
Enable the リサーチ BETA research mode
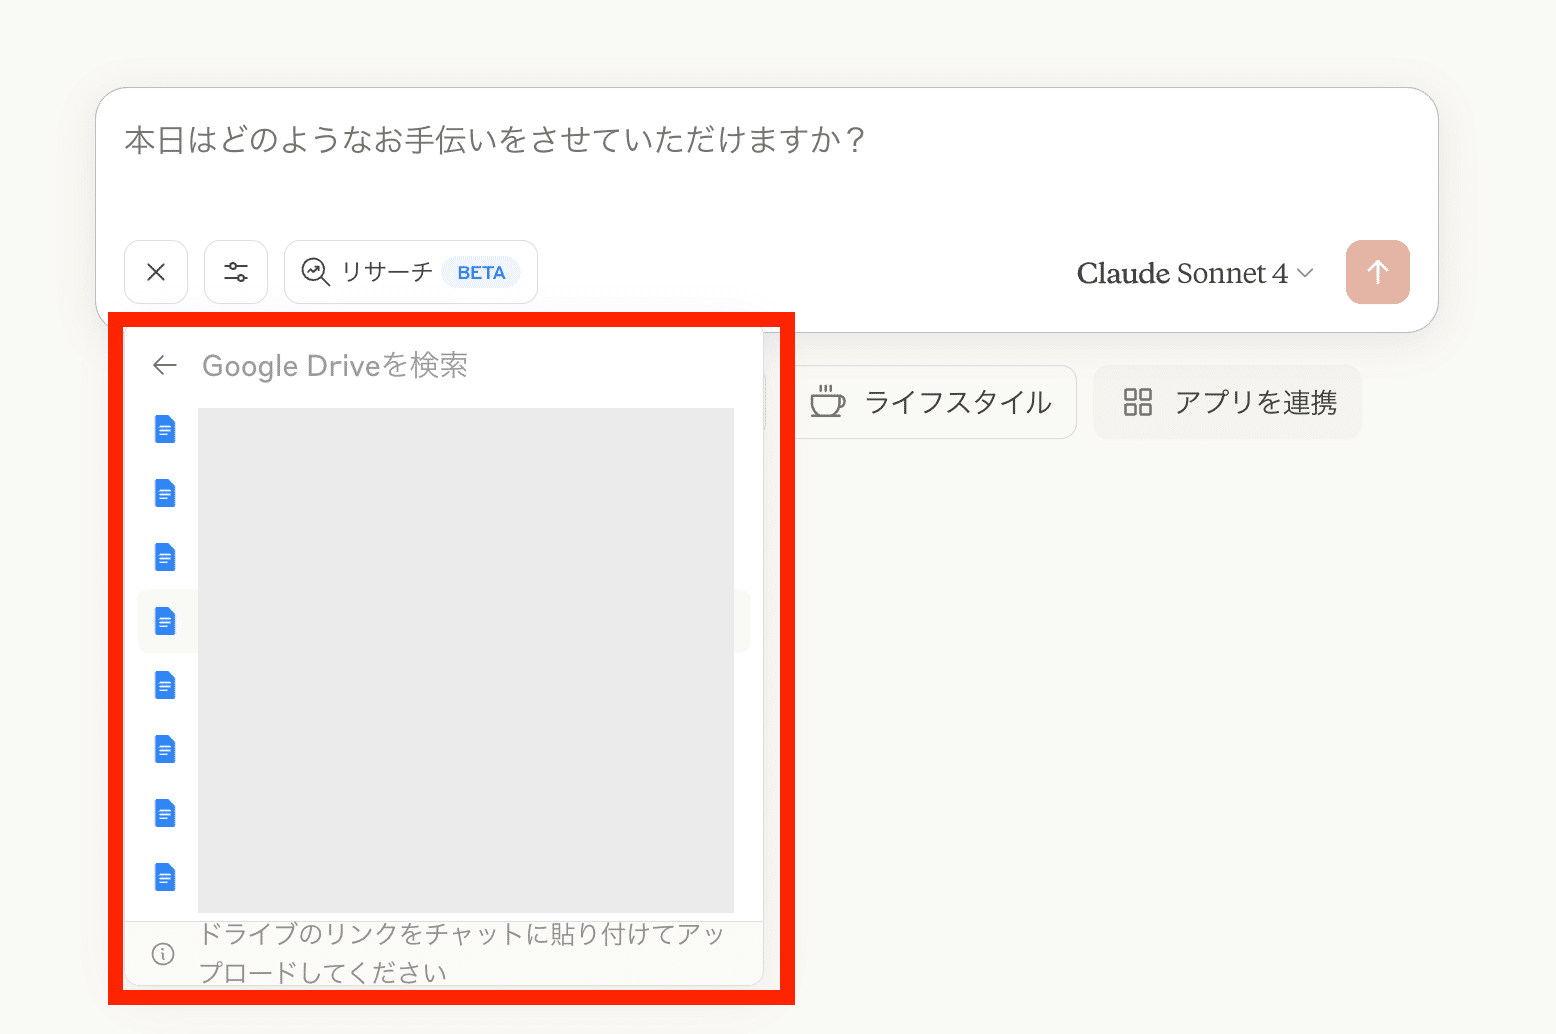tap(411, 272)
